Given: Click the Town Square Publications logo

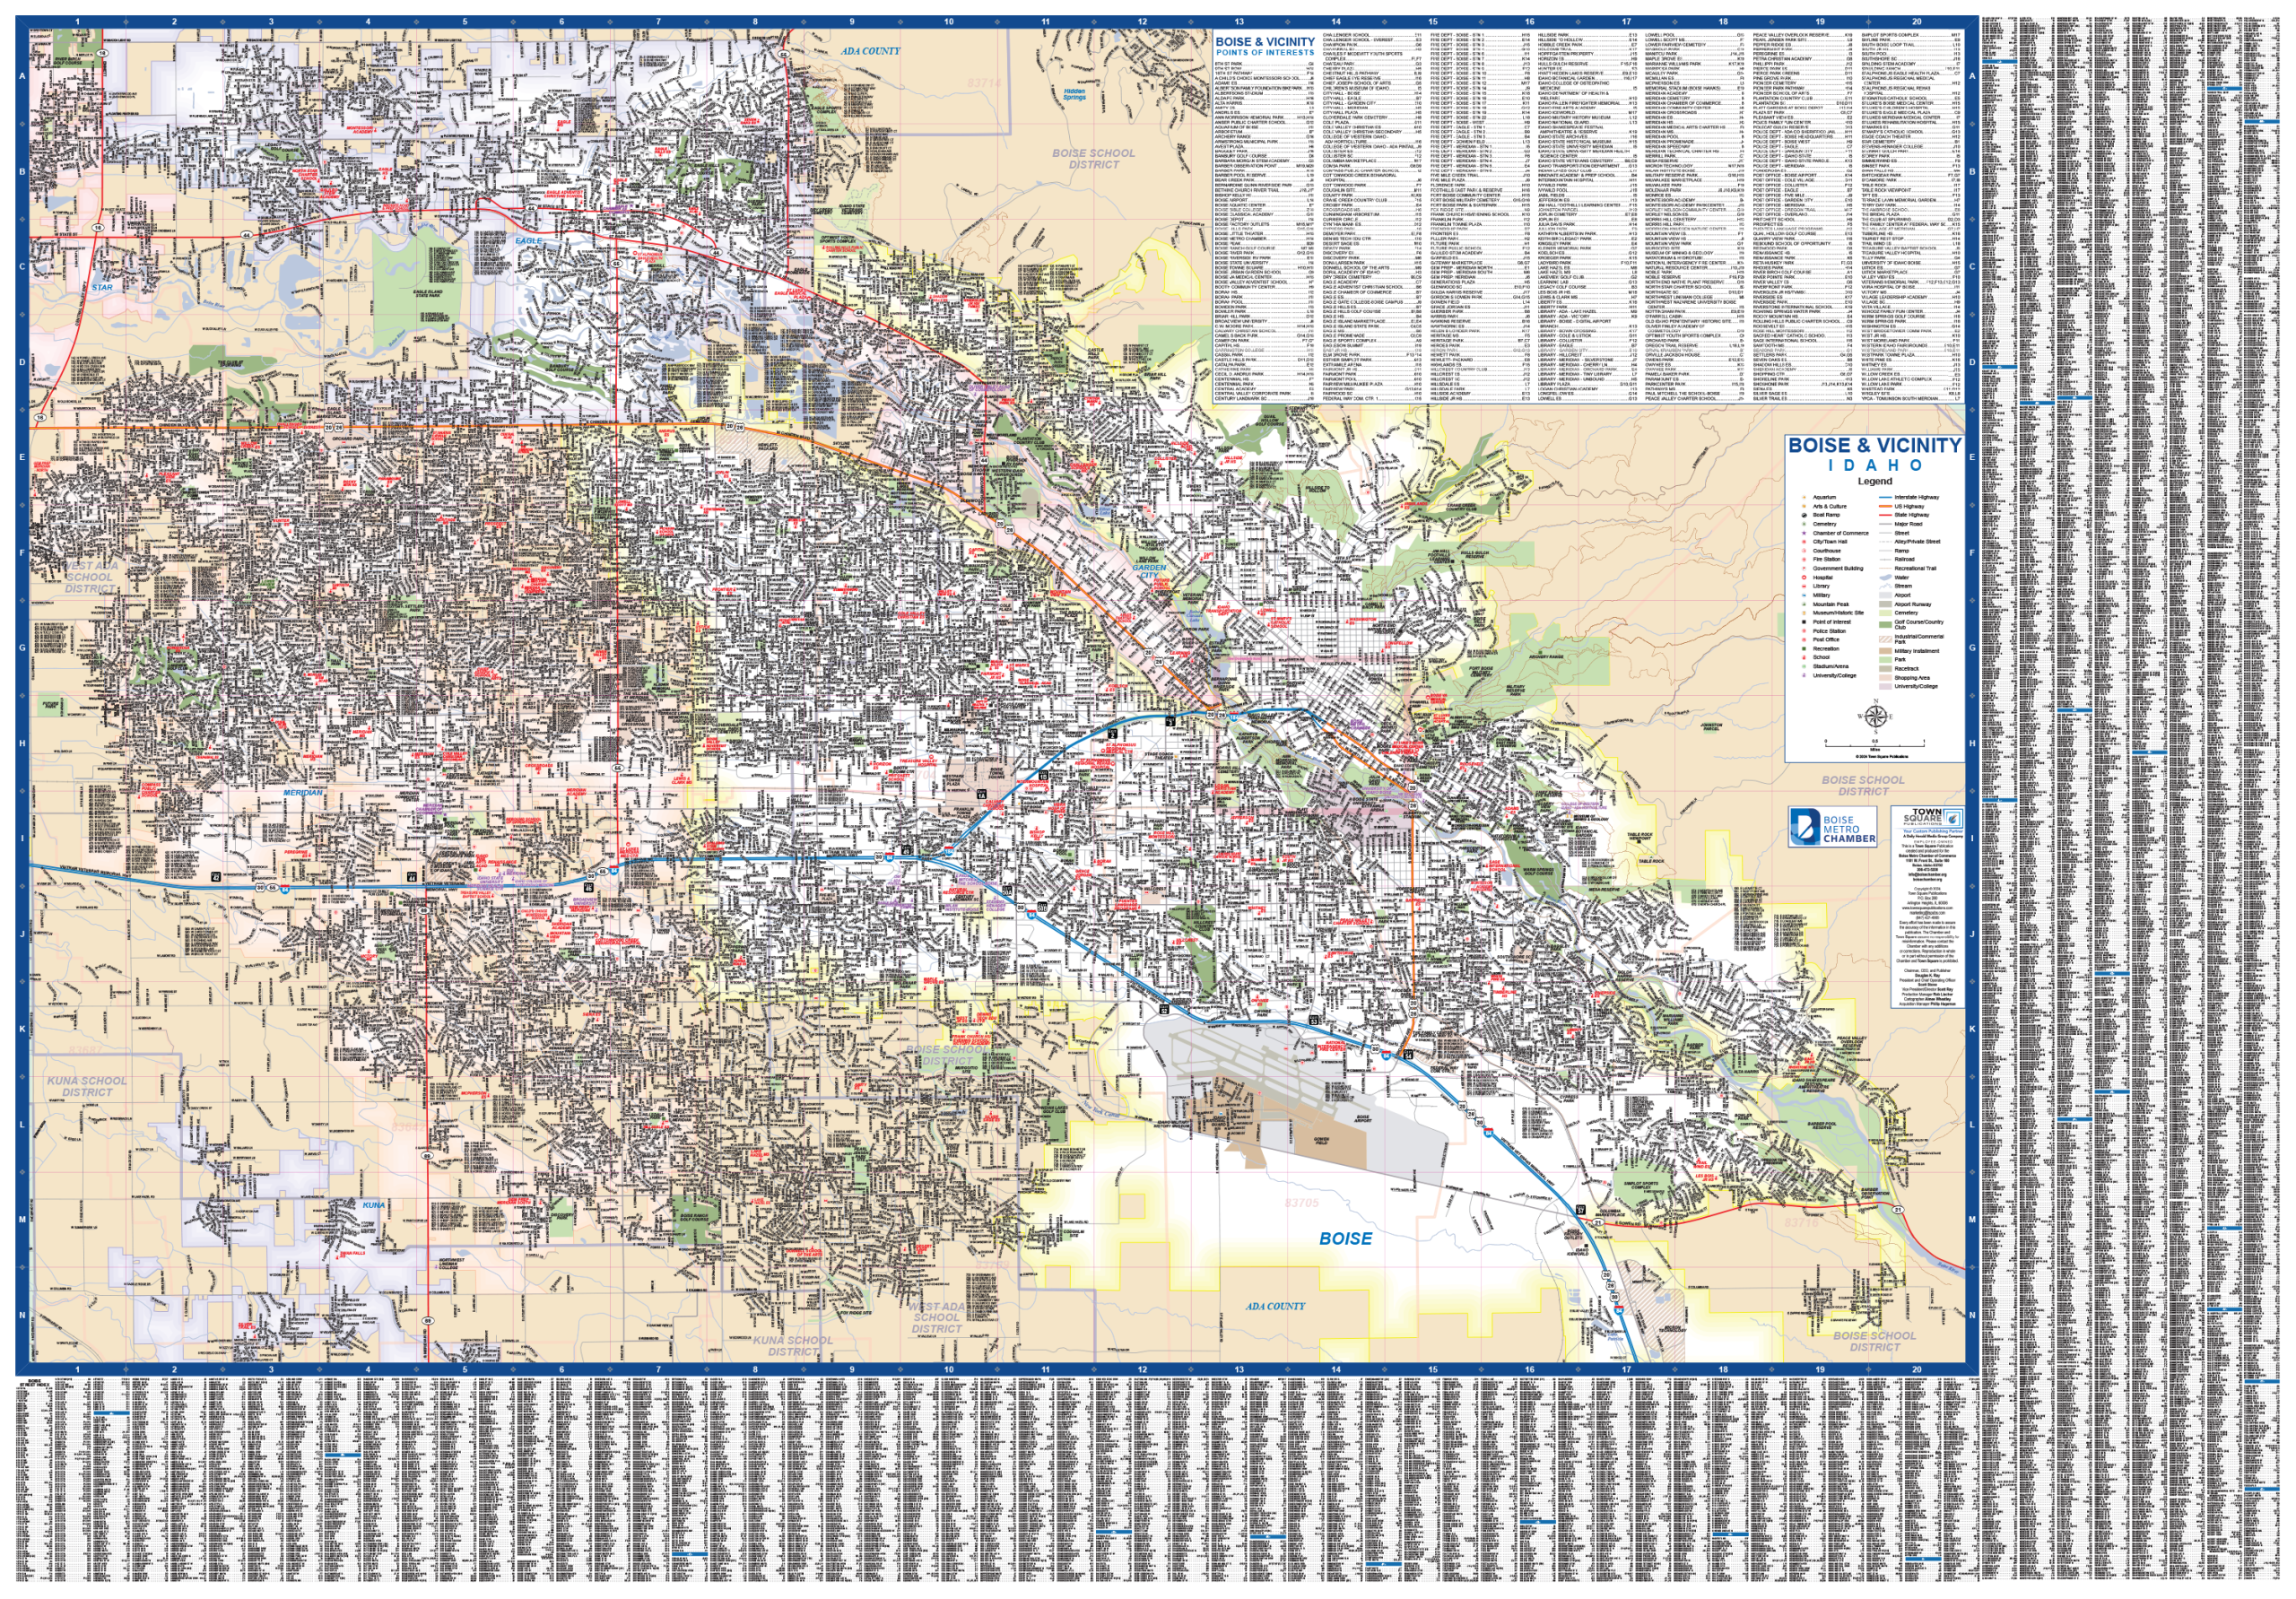Looking at the screenshot, I should pos(1933,817).
